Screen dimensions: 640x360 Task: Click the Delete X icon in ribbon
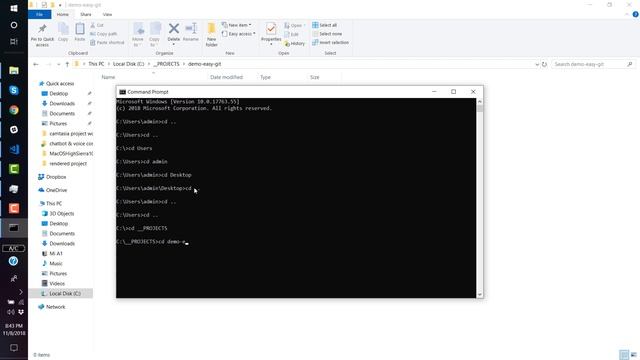(x=173, y=28)
